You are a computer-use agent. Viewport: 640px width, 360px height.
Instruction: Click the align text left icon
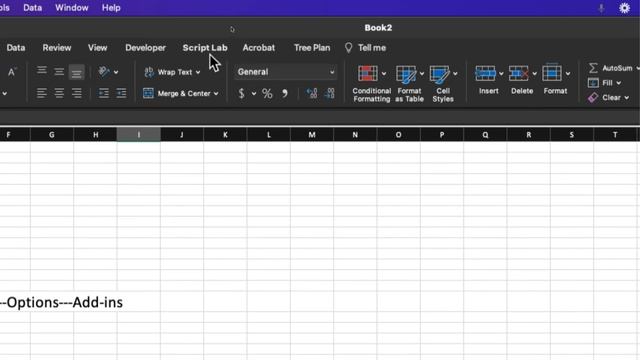coord(42,93)
